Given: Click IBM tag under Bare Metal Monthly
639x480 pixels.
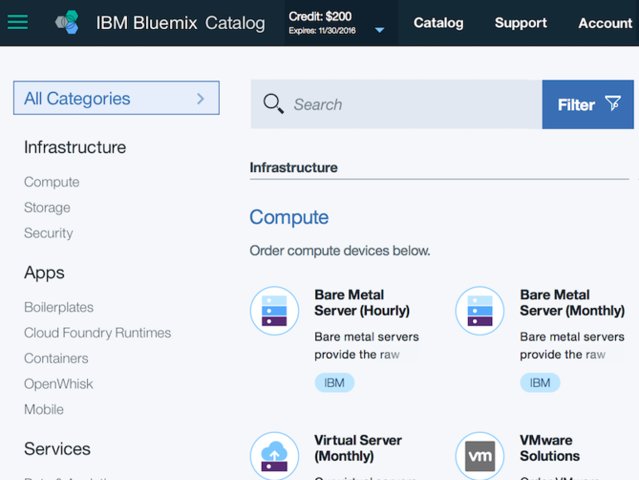Looking at the screenshot, I should [x=540, y=383].
